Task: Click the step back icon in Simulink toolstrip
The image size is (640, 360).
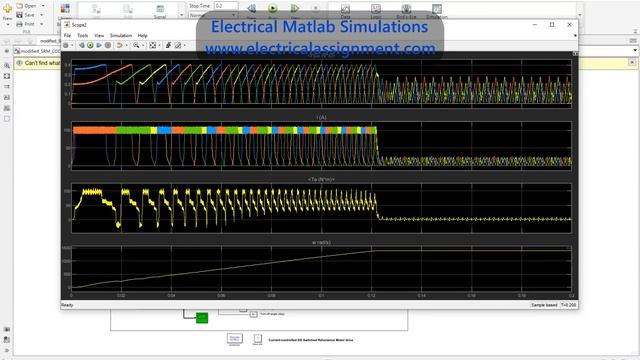Action: 252,9
